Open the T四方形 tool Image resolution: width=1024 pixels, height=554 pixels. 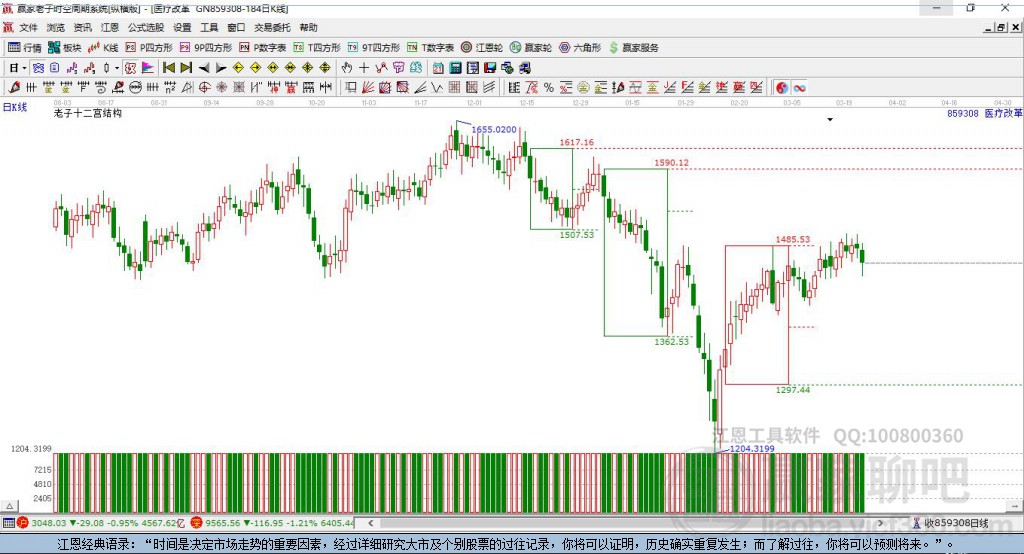click(317, 48)
